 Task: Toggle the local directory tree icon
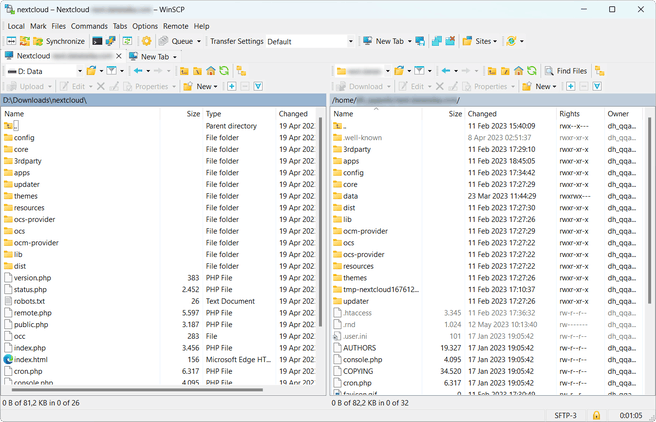click(241, 71)
